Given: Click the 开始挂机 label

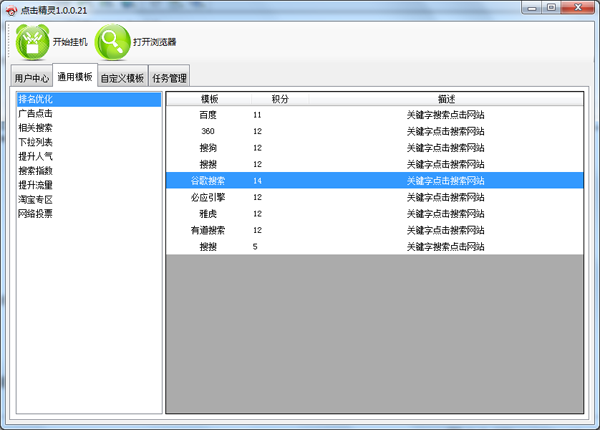Looking at the screenshot, I should pyautogui.click(x=70, y=42).
